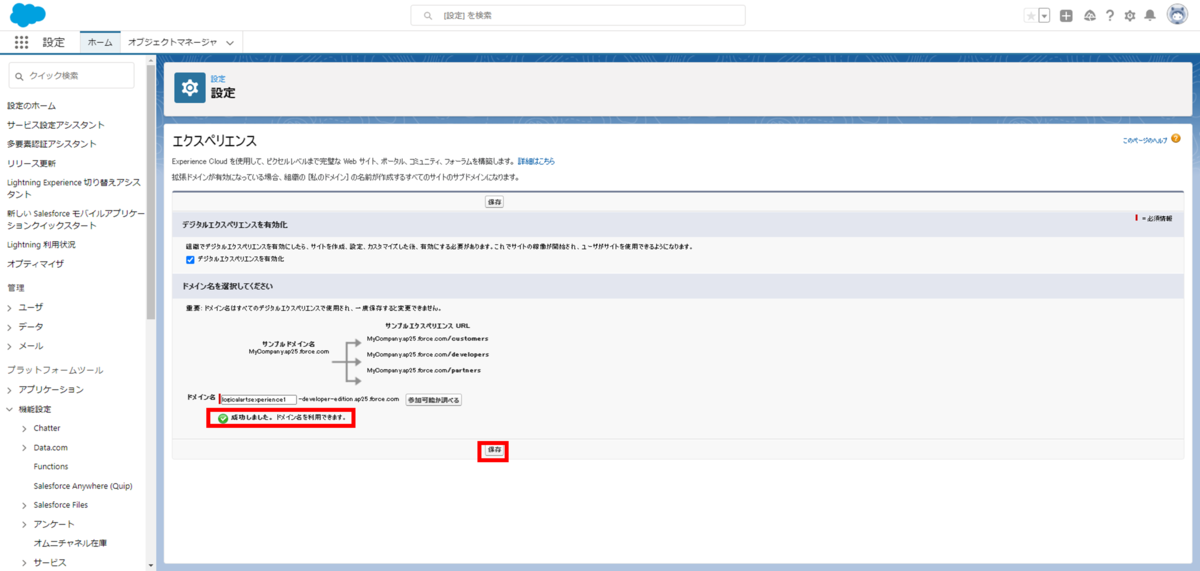
Task: Open the Salesforce Help question mark icon
Action: coord(1110,16)
